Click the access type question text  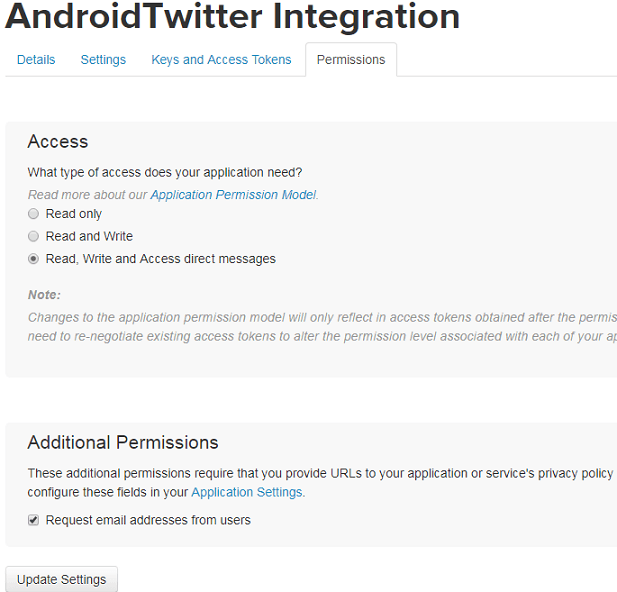click(x=165, y=172)
